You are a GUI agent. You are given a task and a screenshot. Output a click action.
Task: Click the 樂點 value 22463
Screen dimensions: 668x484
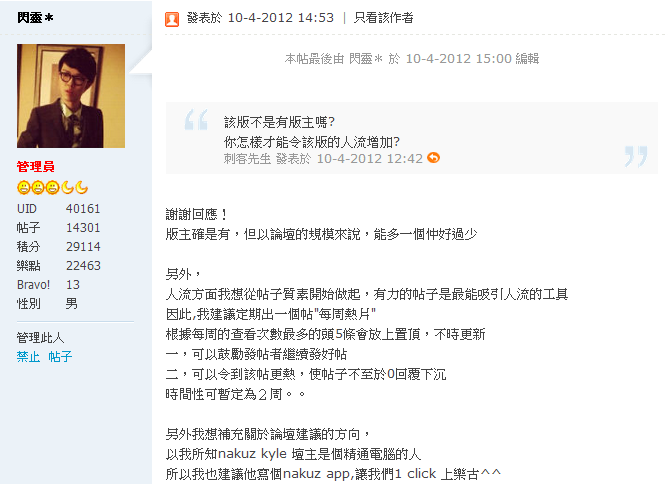[x=83, y=266]
